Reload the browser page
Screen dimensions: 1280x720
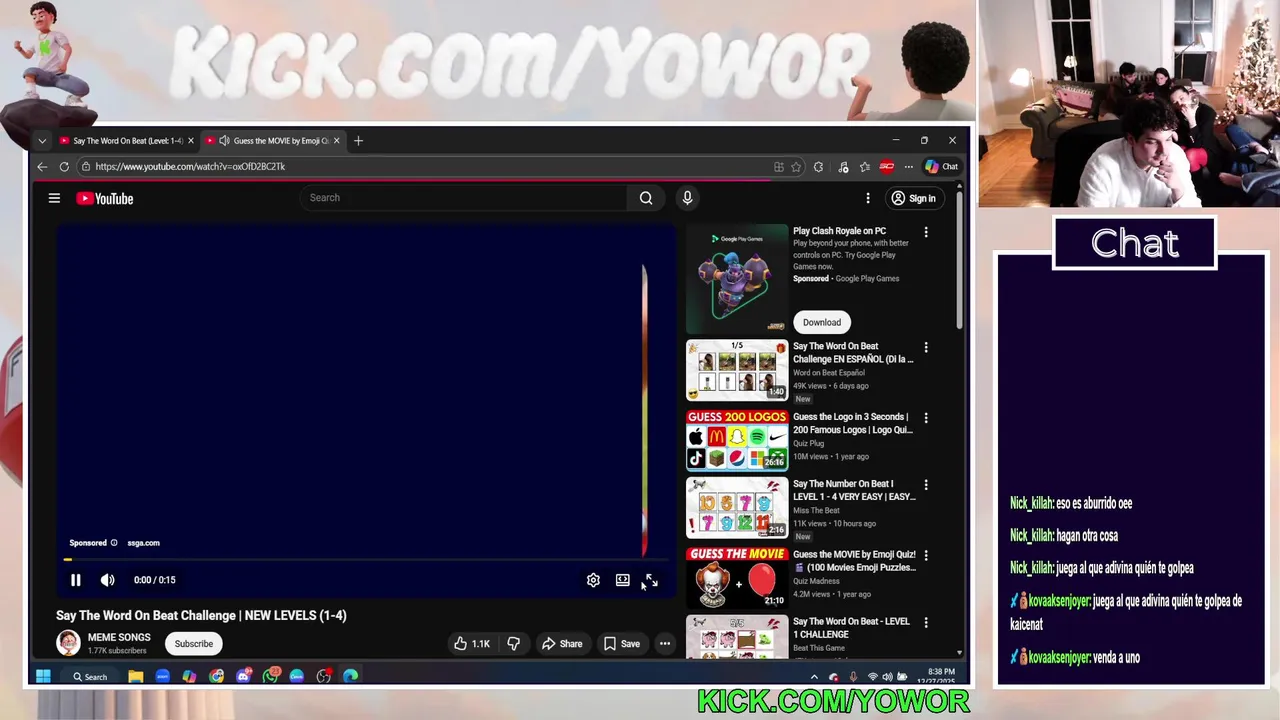tap(64, 167)
